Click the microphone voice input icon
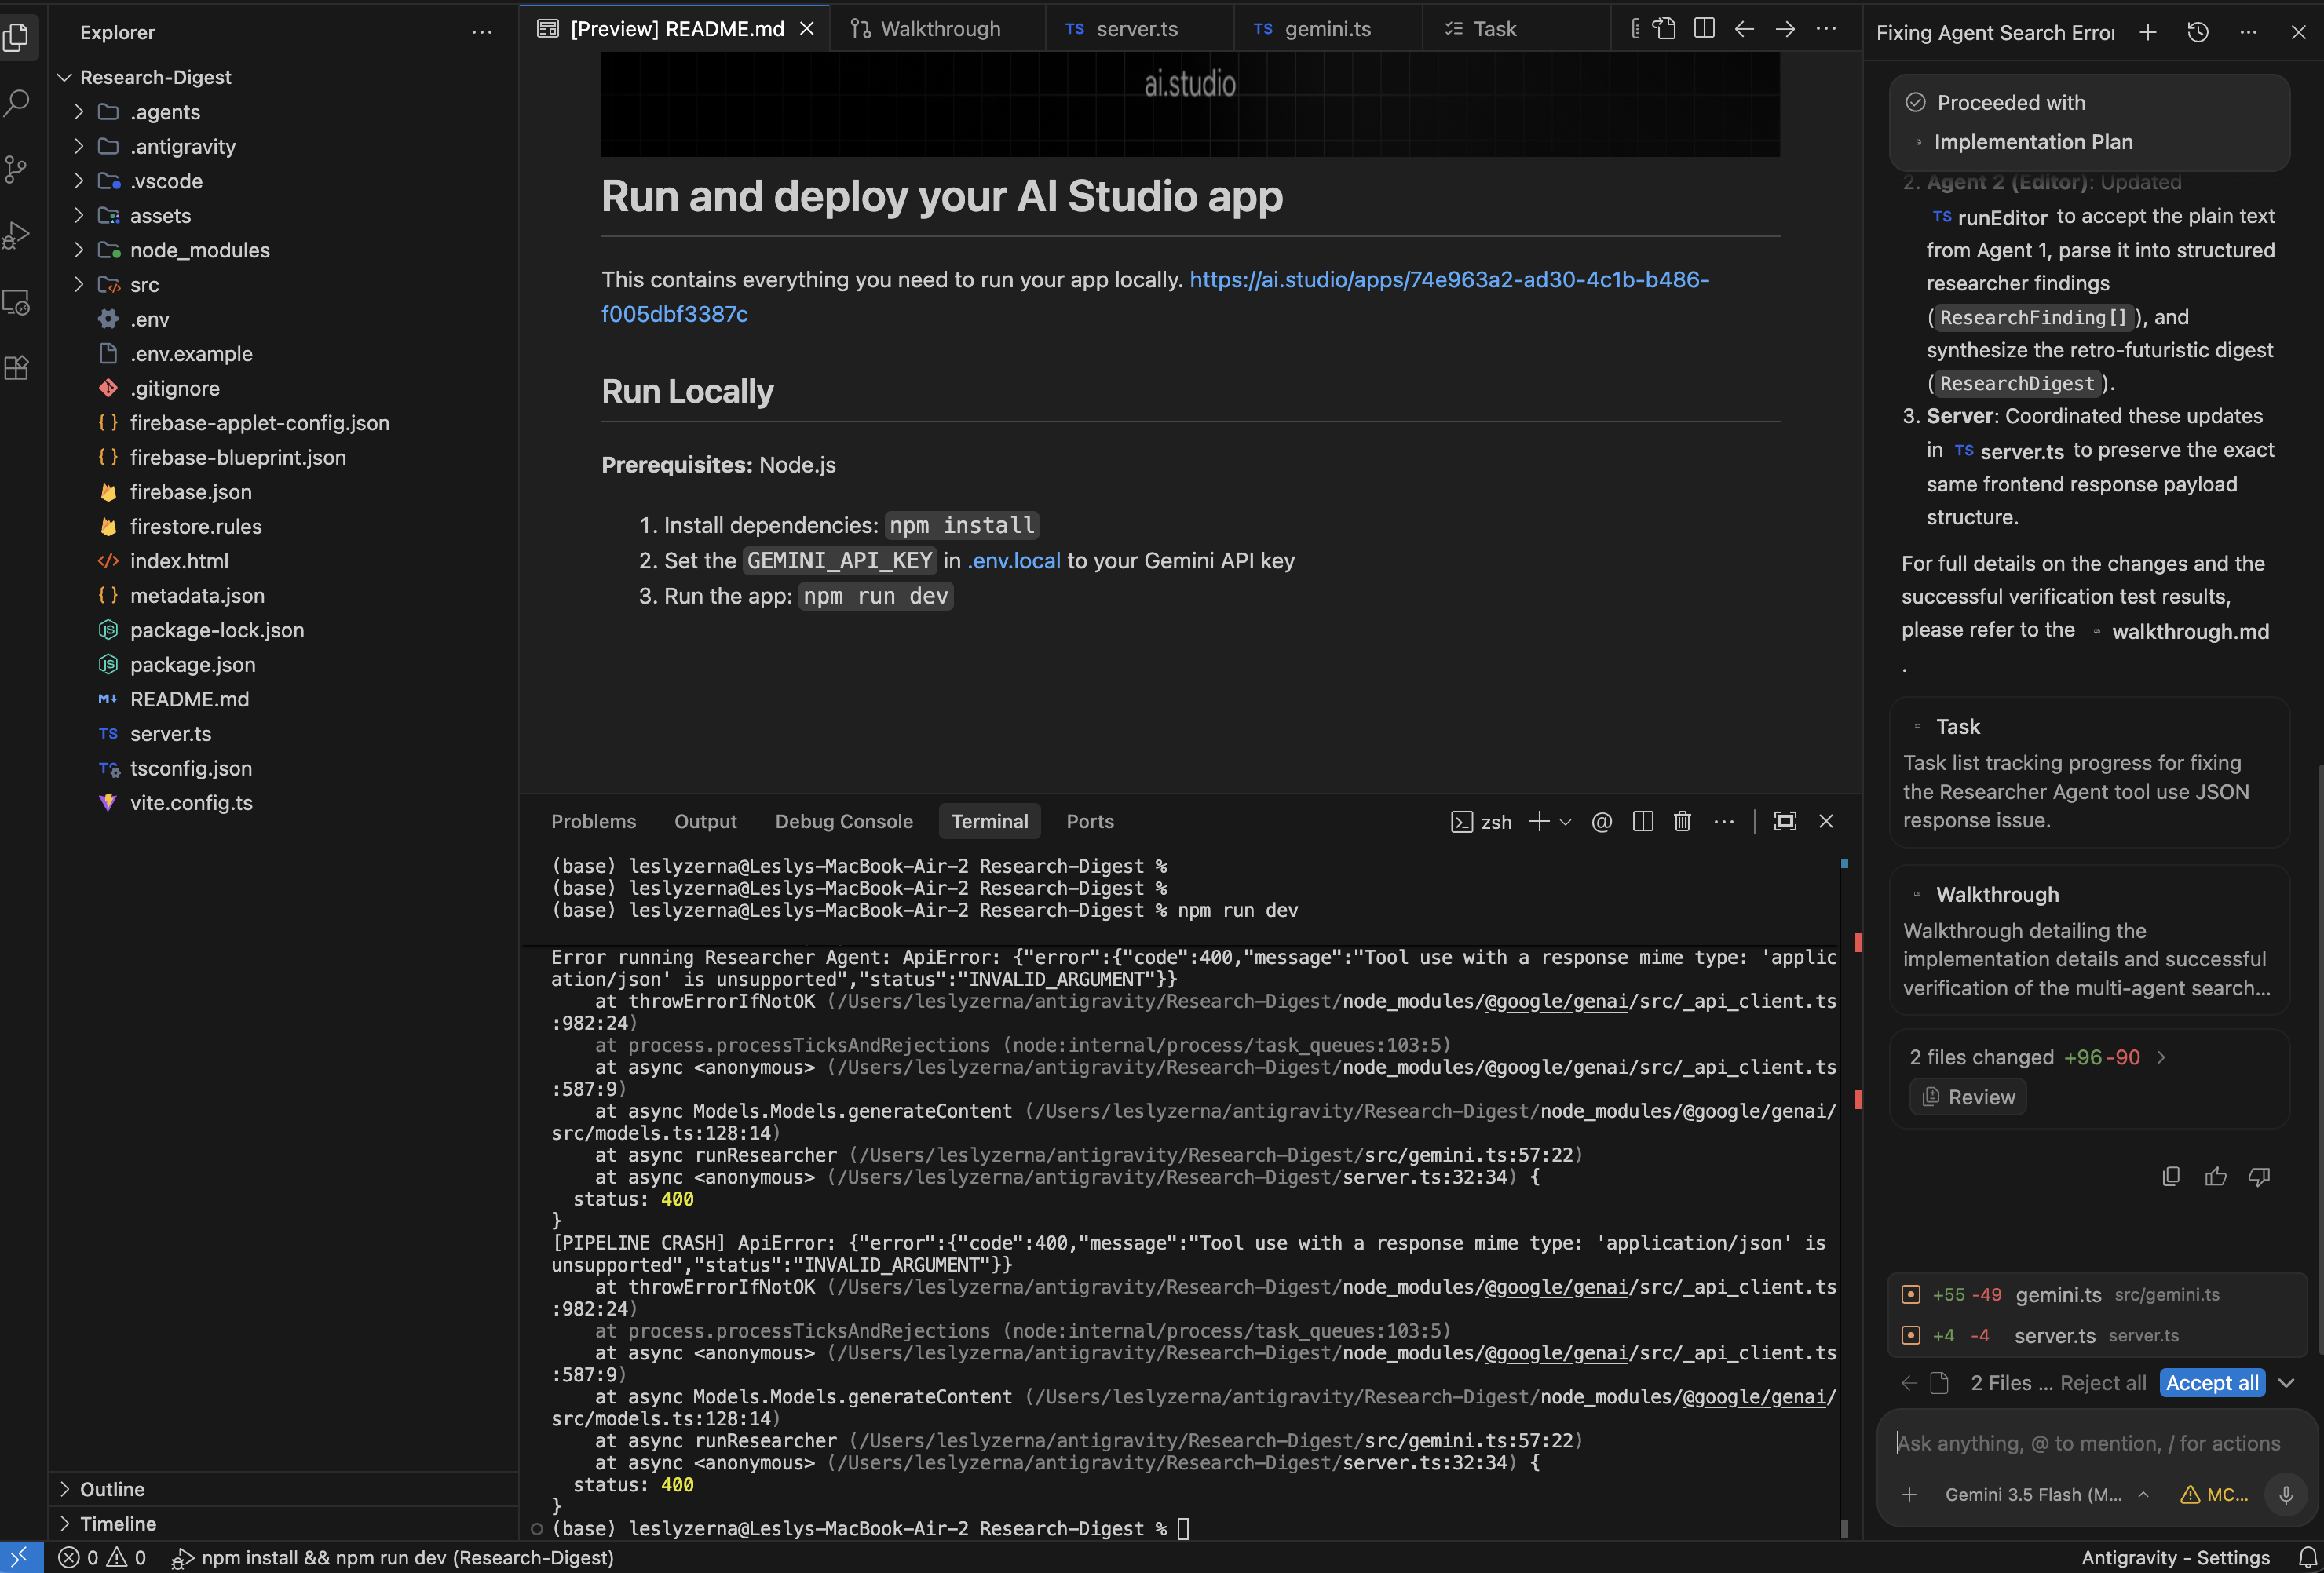This screenshot has width=2324, height=1573. coord(2285,1495)
